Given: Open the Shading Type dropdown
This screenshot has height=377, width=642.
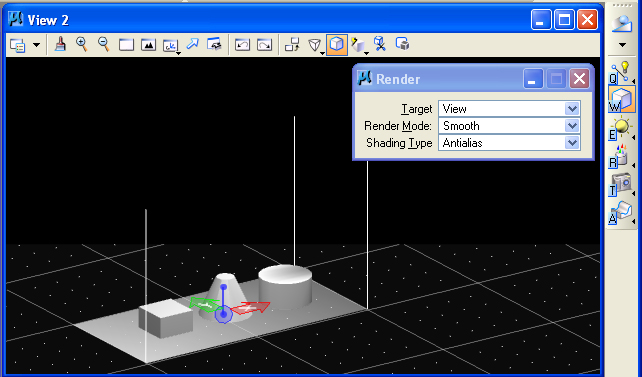Looking at the screenshot, I should 572,143.
